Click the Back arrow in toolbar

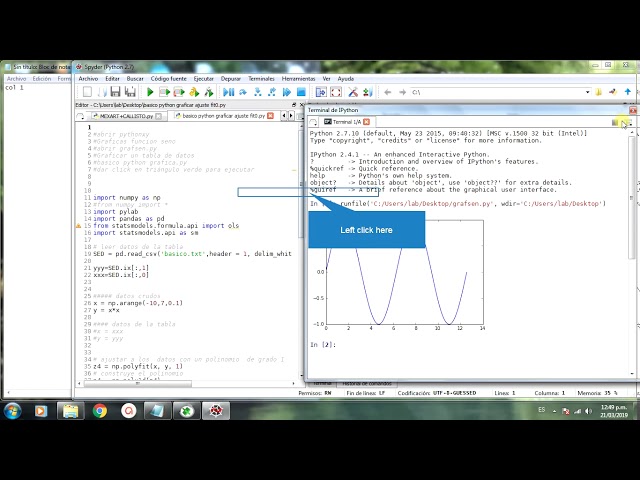point(388,92)
